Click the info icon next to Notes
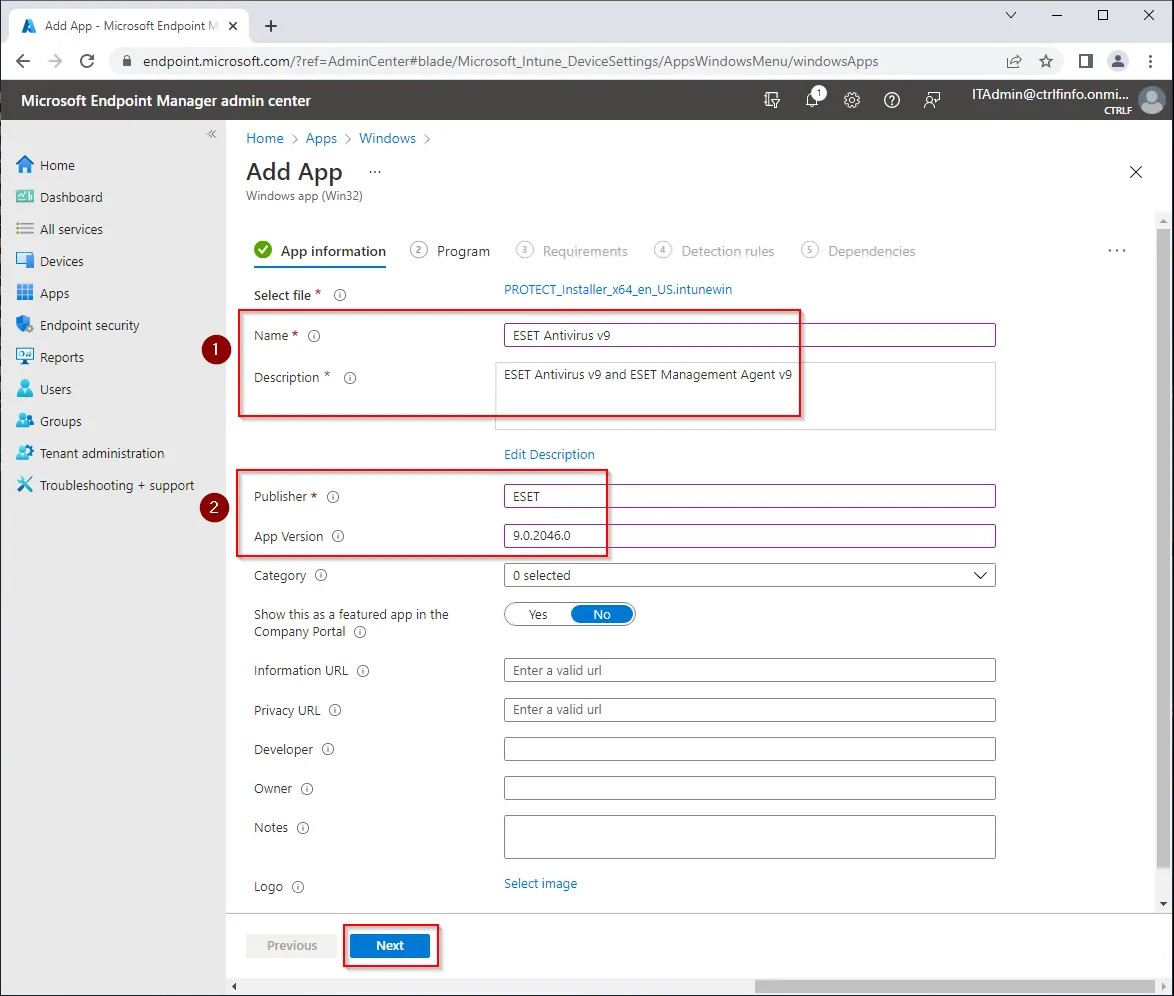This screenshot has width=1174, height=996. coord(303,828)
